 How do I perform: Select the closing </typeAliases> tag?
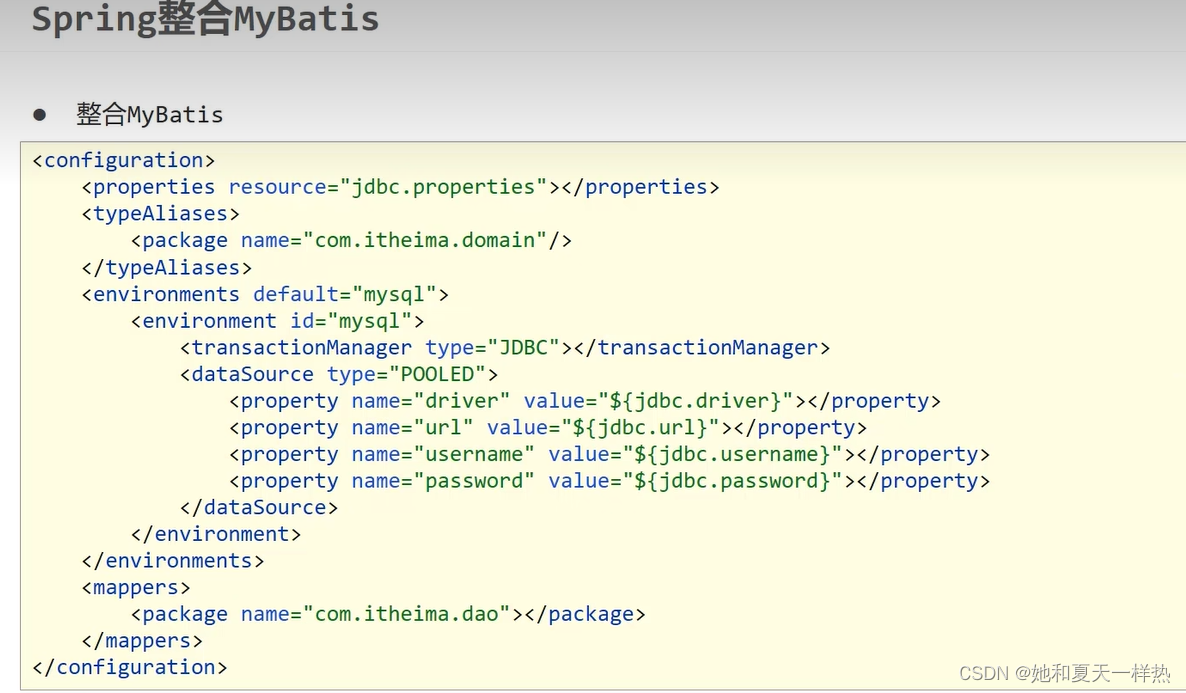click(x=166, y=268)
